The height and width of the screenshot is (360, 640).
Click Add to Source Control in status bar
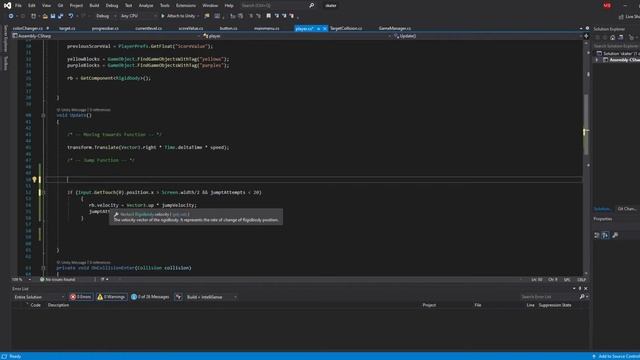point(616,356)
